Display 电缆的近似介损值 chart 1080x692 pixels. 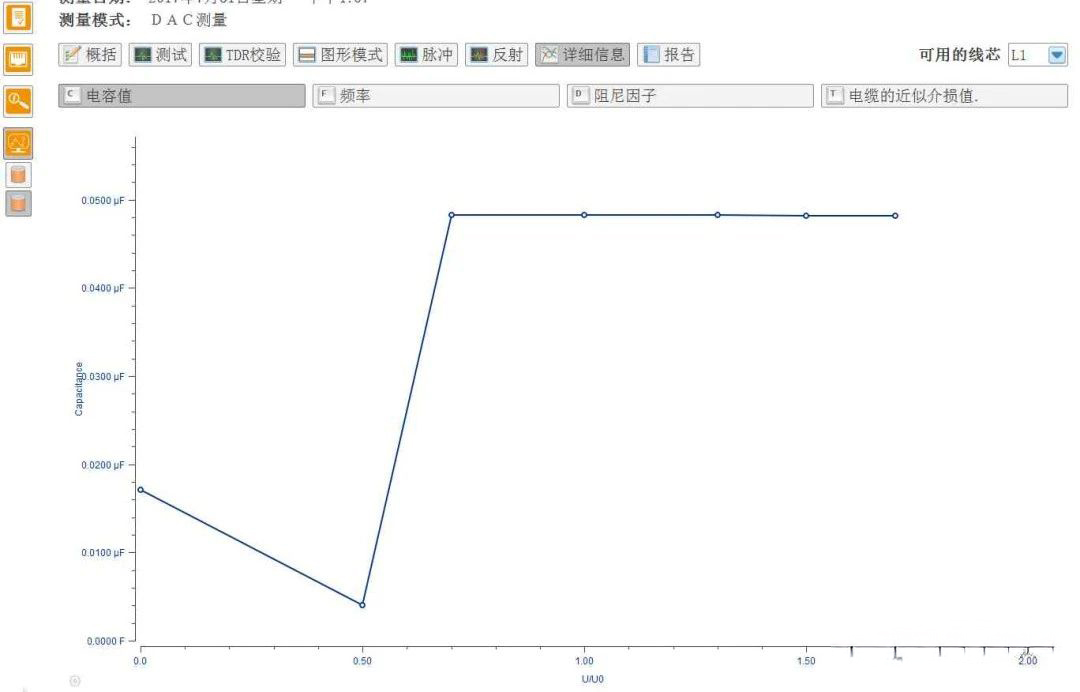click(x=944, y=96)
